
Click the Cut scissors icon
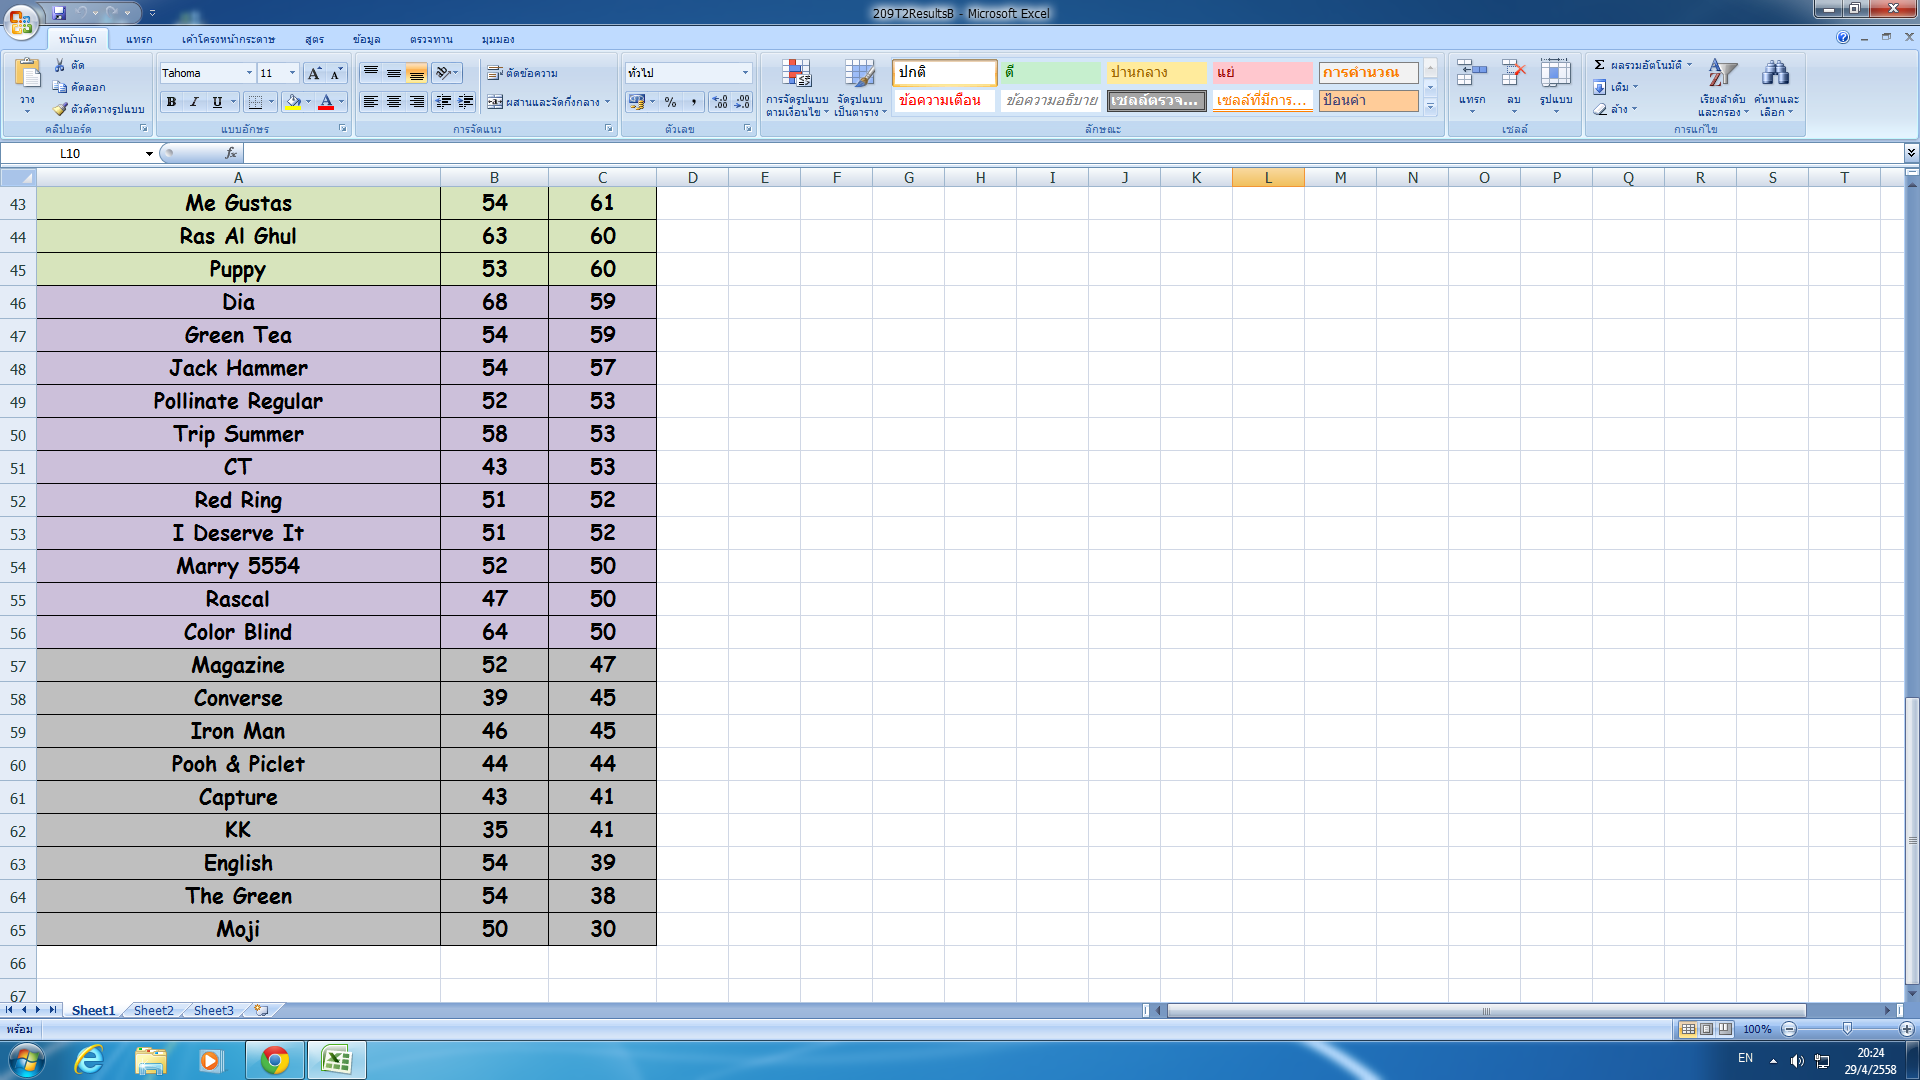pyautogui.click(x=60, y=65)
